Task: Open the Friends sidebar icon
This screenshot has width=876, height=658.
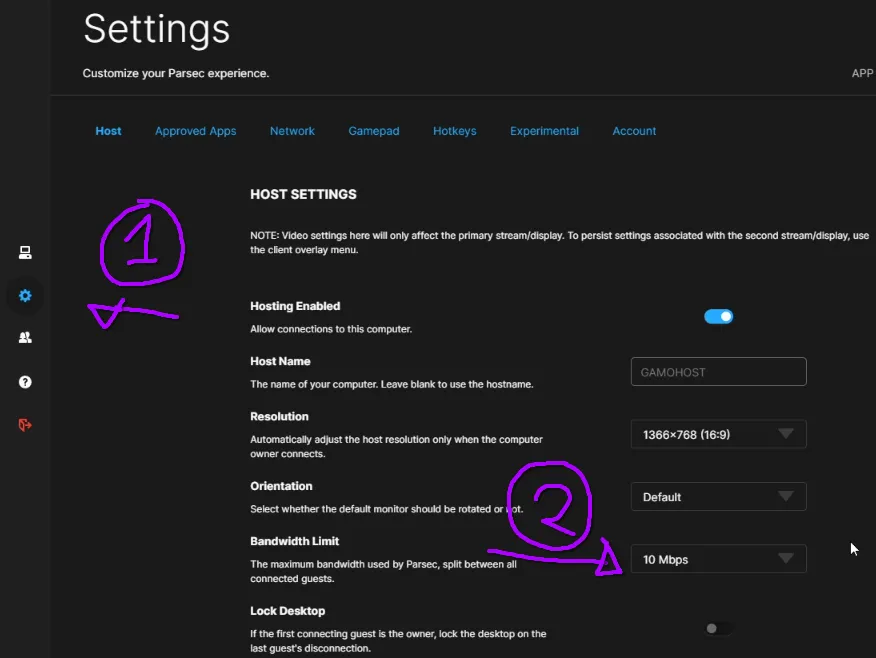Action: (25, 337)
